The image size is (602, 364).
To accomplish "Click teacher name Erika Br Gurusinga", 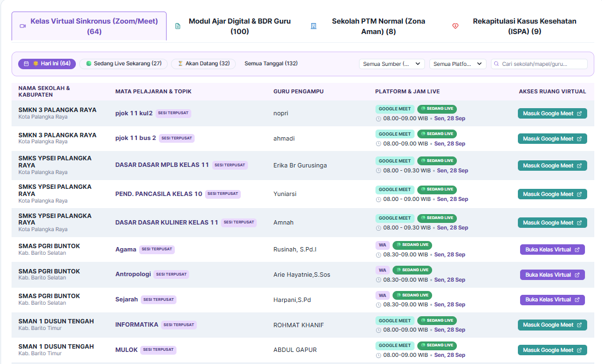I will 300,165.
